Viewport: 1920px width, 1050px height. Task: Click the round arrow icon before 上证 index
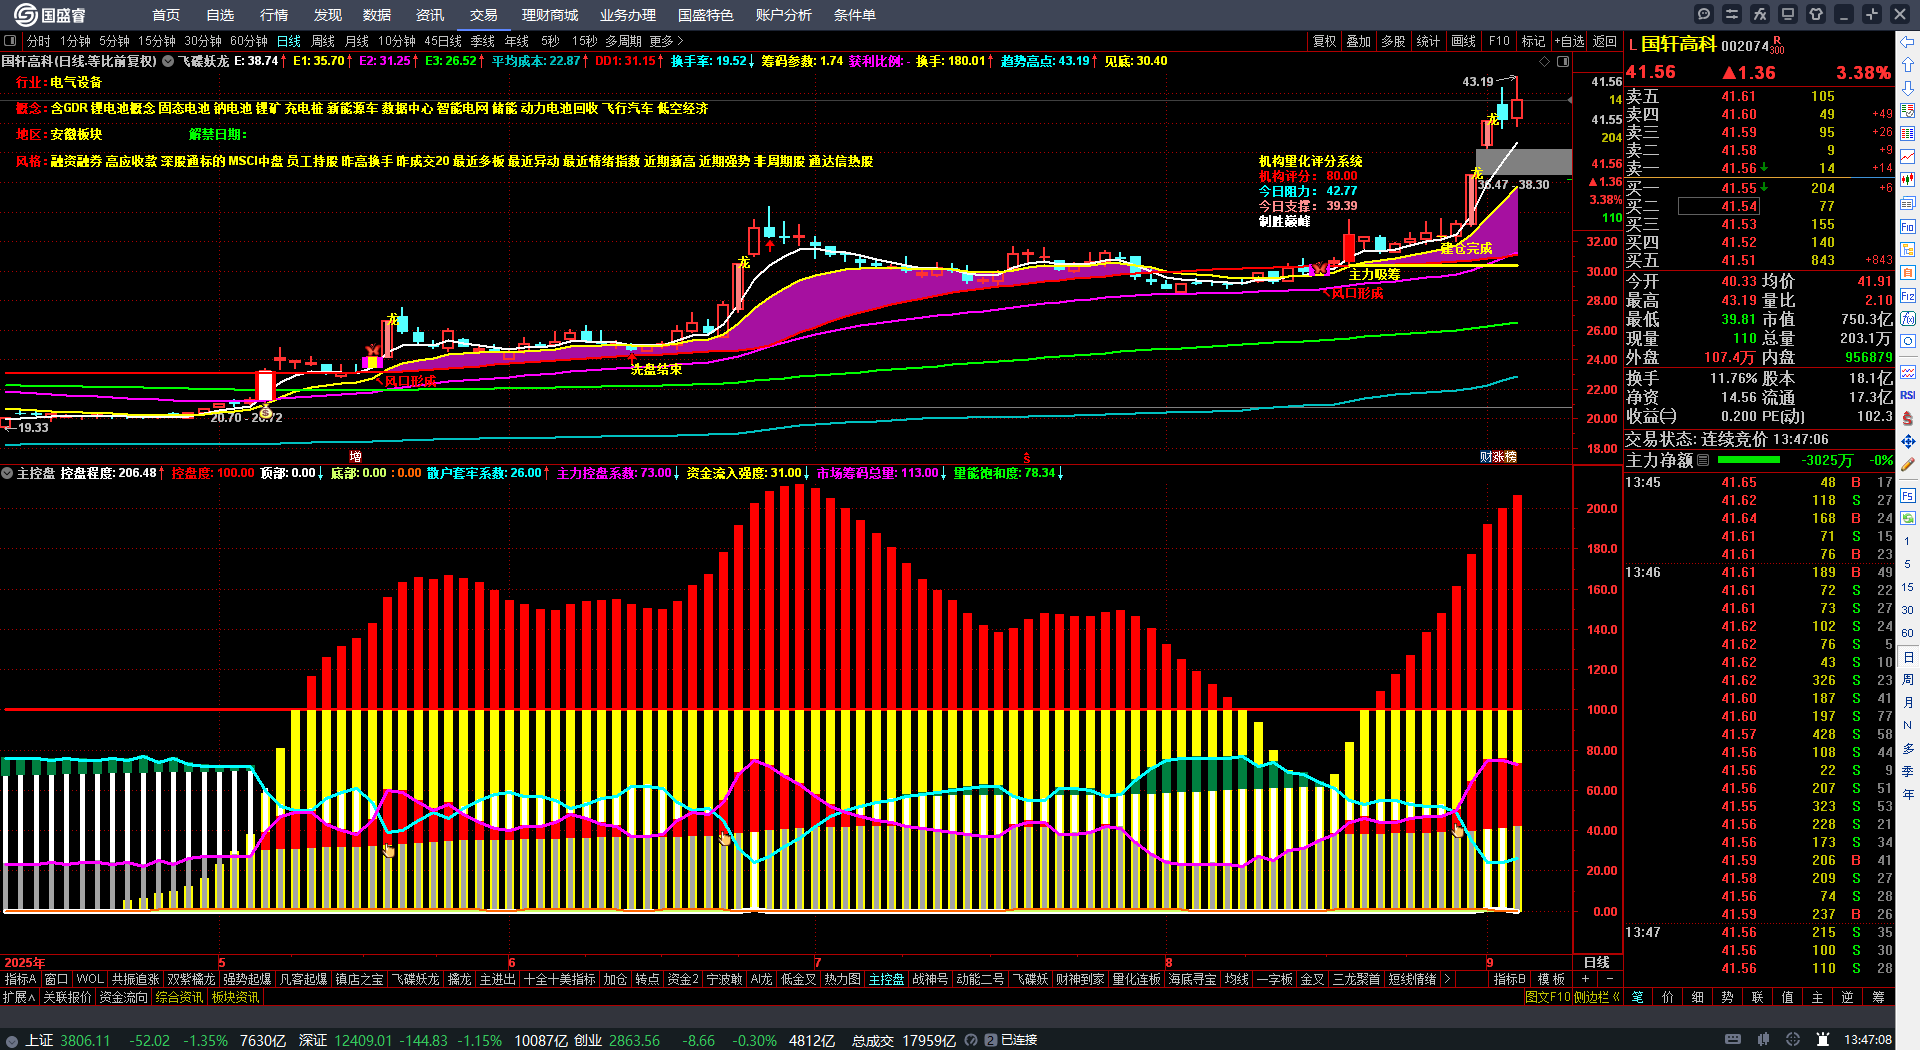(x=11, y=1040)
